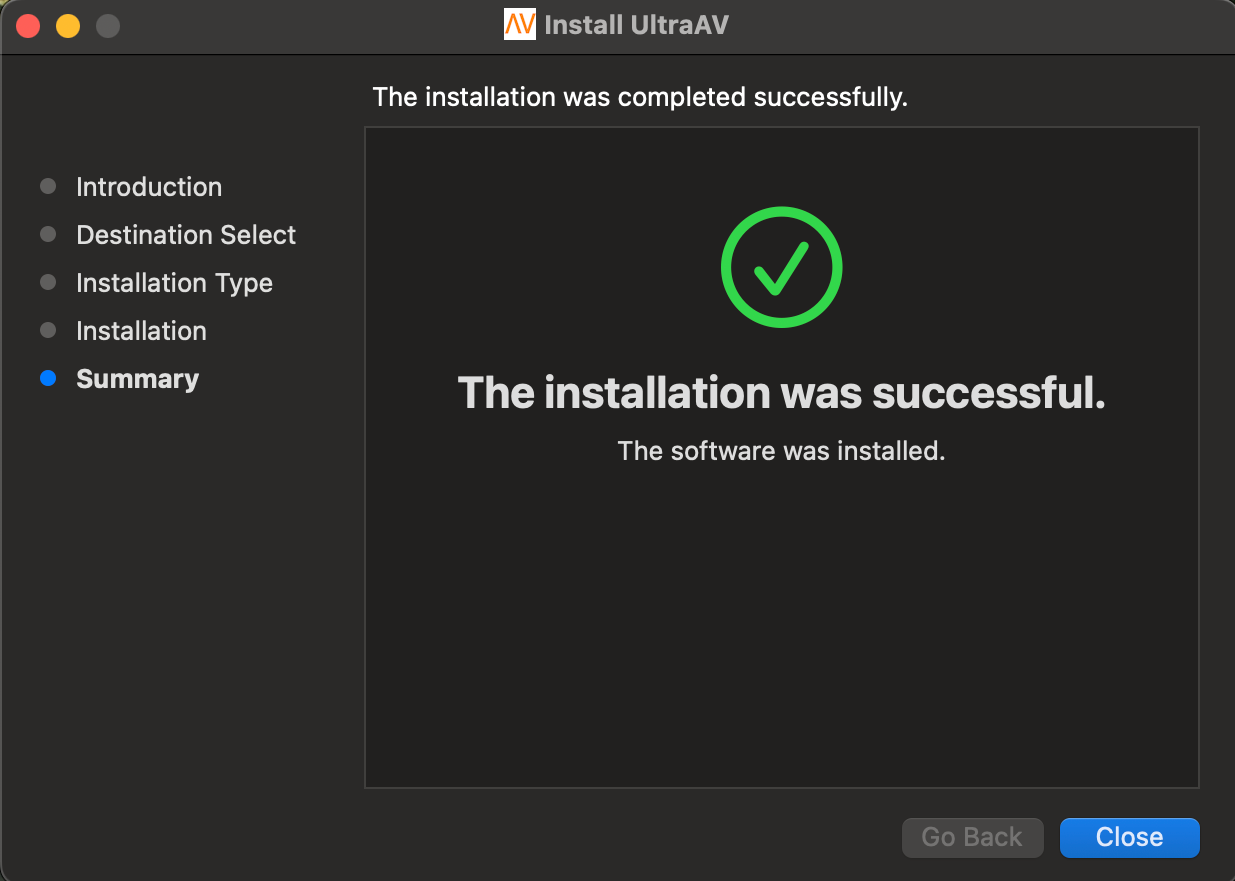Close the installer with the red button

(x=28, y=26)
